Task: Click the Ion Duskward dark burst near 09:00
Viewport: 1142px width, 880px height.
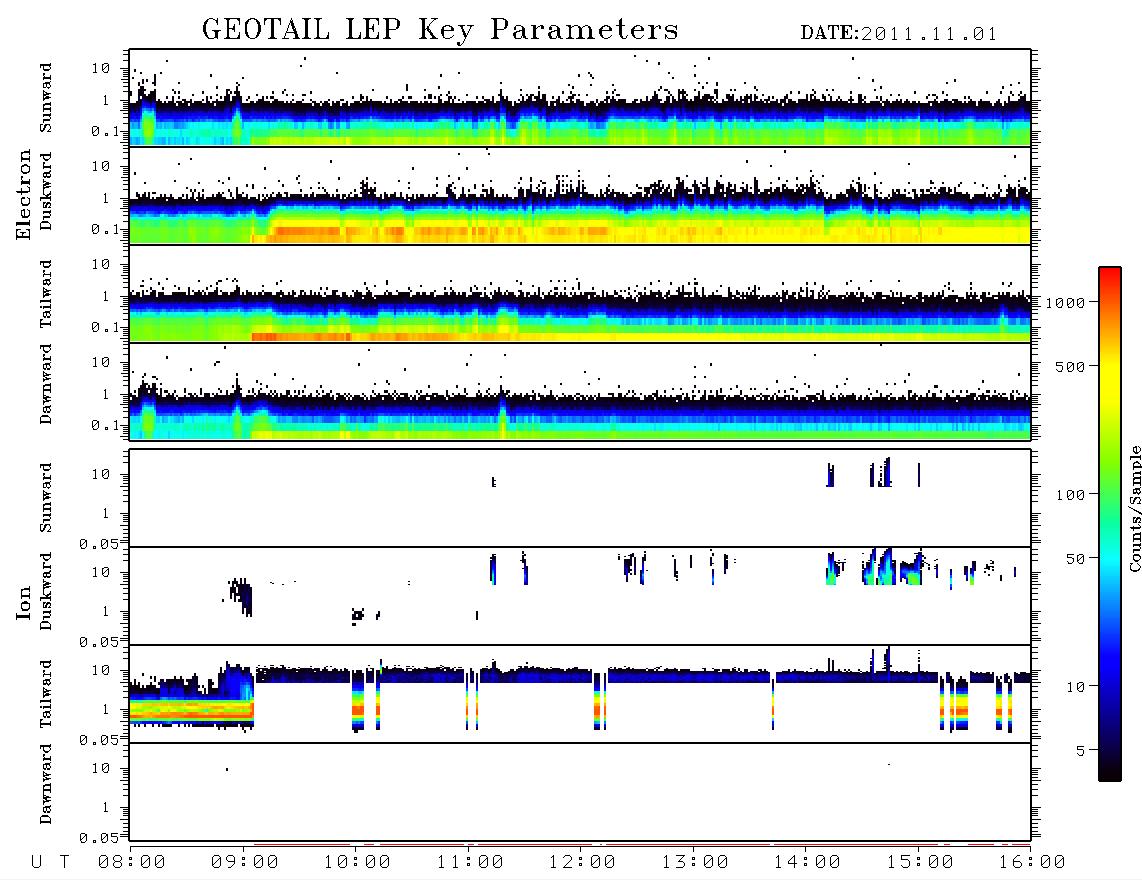Action: tap(241, 596)
